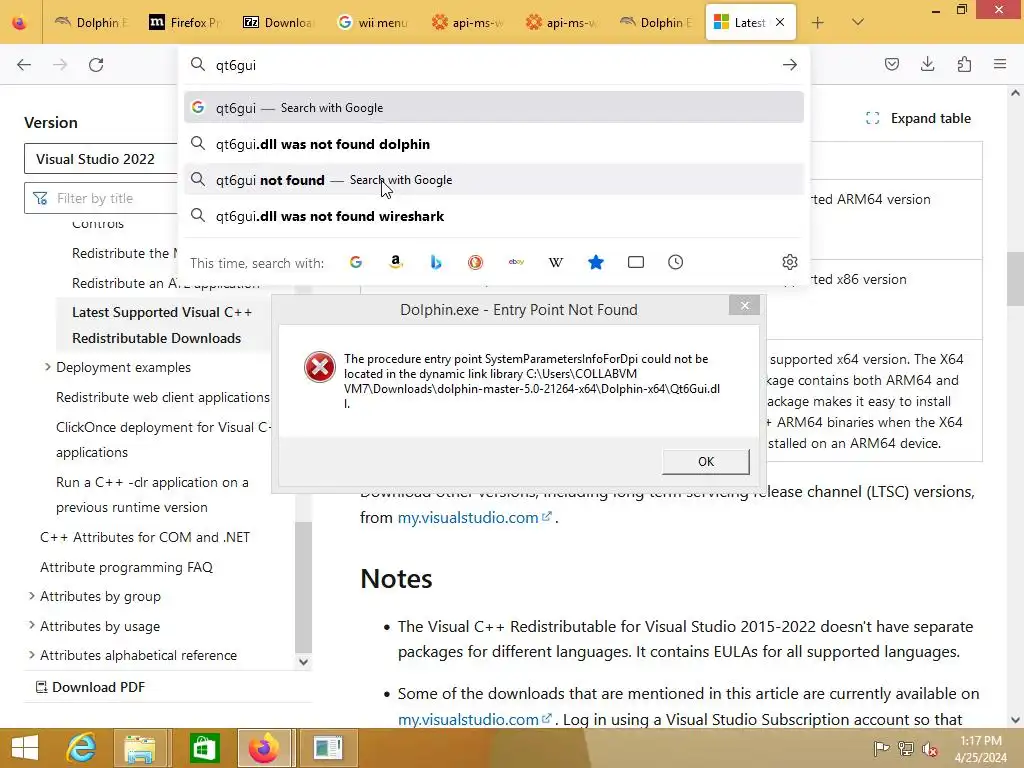This screenshot has width=1024, height=768.
Task: Open the Windows Store taskbar icon
Action: click(204, 748)
